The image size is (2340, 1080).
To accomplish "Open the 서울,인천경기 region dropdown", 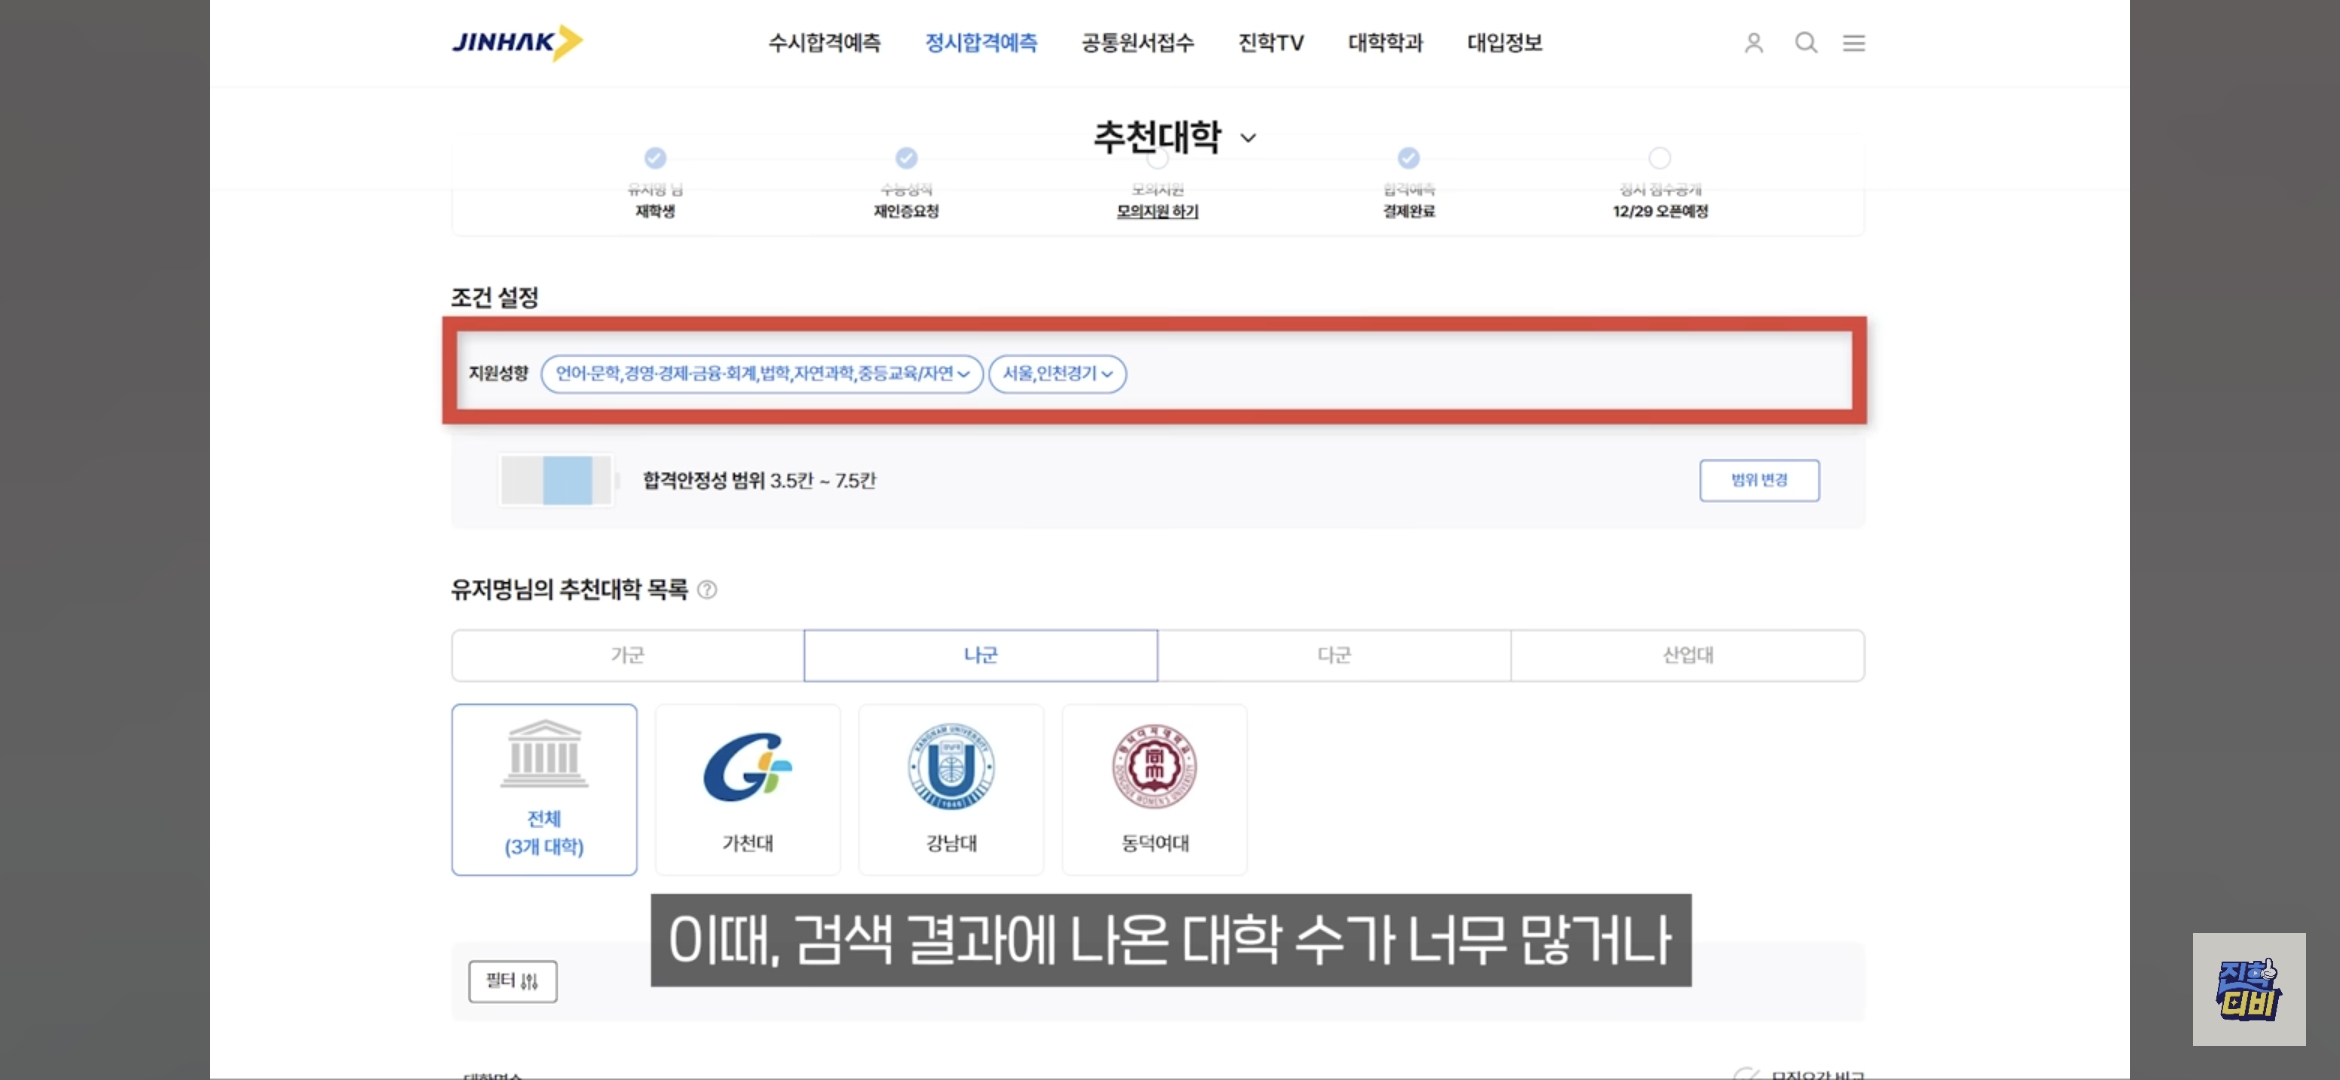I will (x=1057, y=374).
